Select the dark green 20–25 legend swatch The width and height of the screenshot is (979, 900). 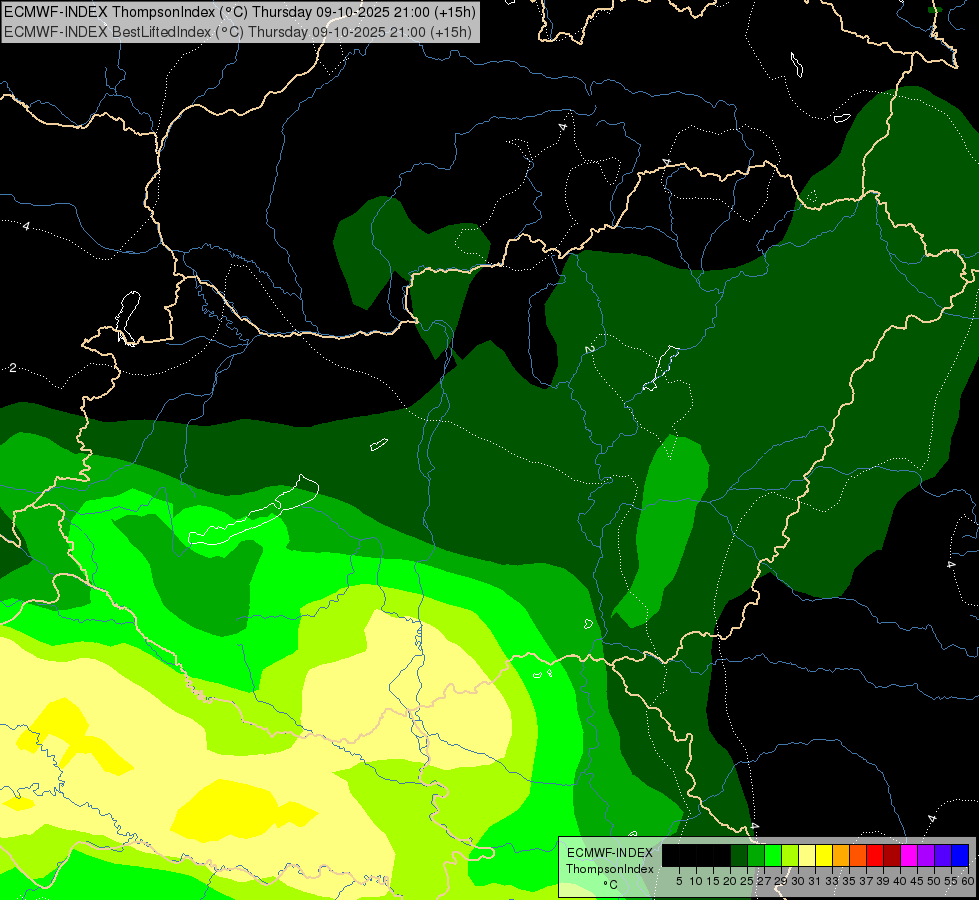coord(739,855)
